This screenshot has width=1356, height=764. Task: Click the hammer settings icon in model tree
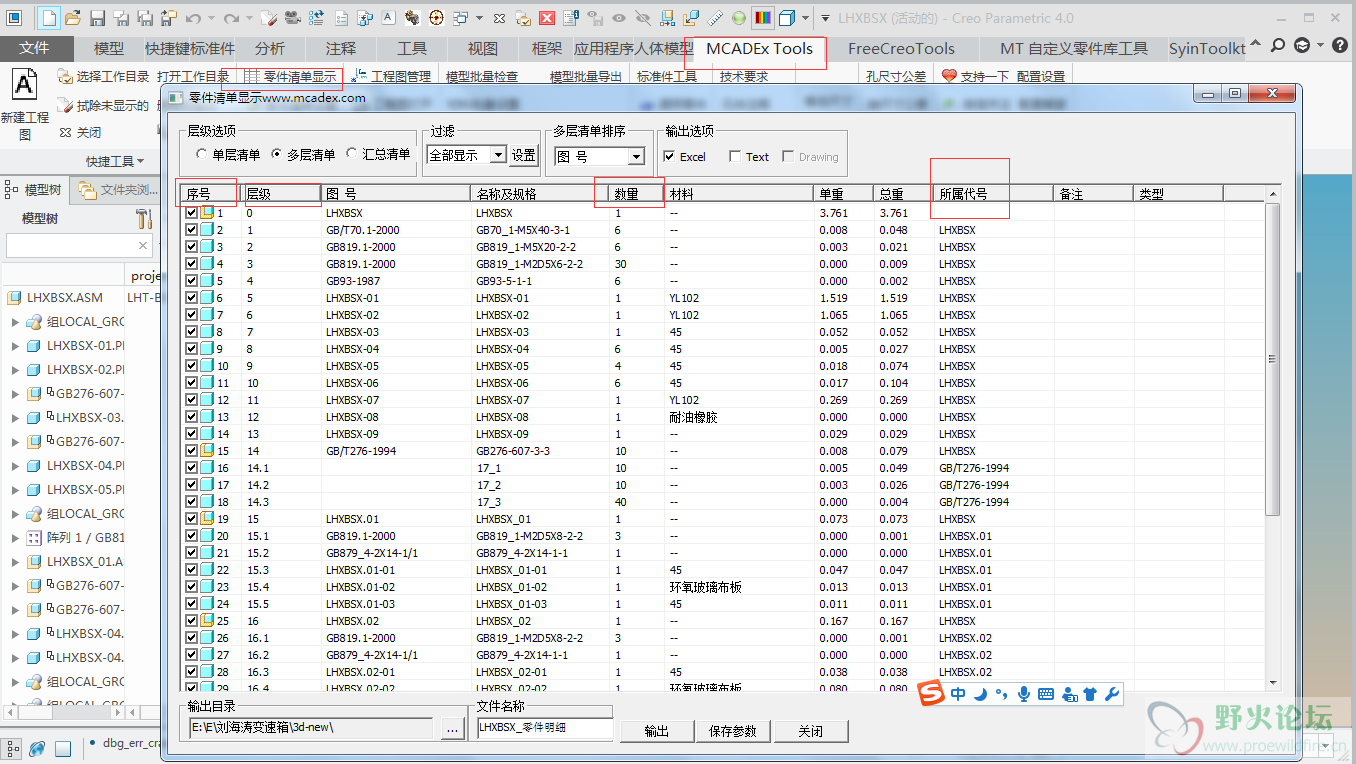click(x=144, y=218)
